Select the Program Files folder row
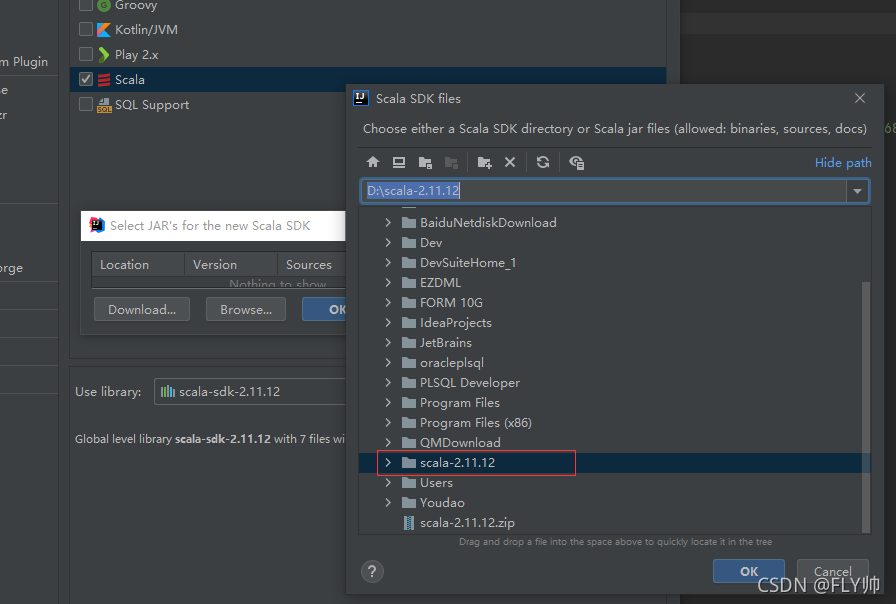The height and width of the screenshot is (604, 896). (x=610, y=403)
